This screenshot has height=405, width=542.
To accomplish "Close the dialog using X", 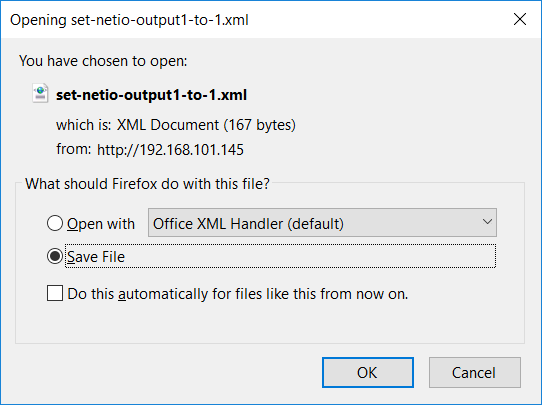I will click(x=520, y=19).
